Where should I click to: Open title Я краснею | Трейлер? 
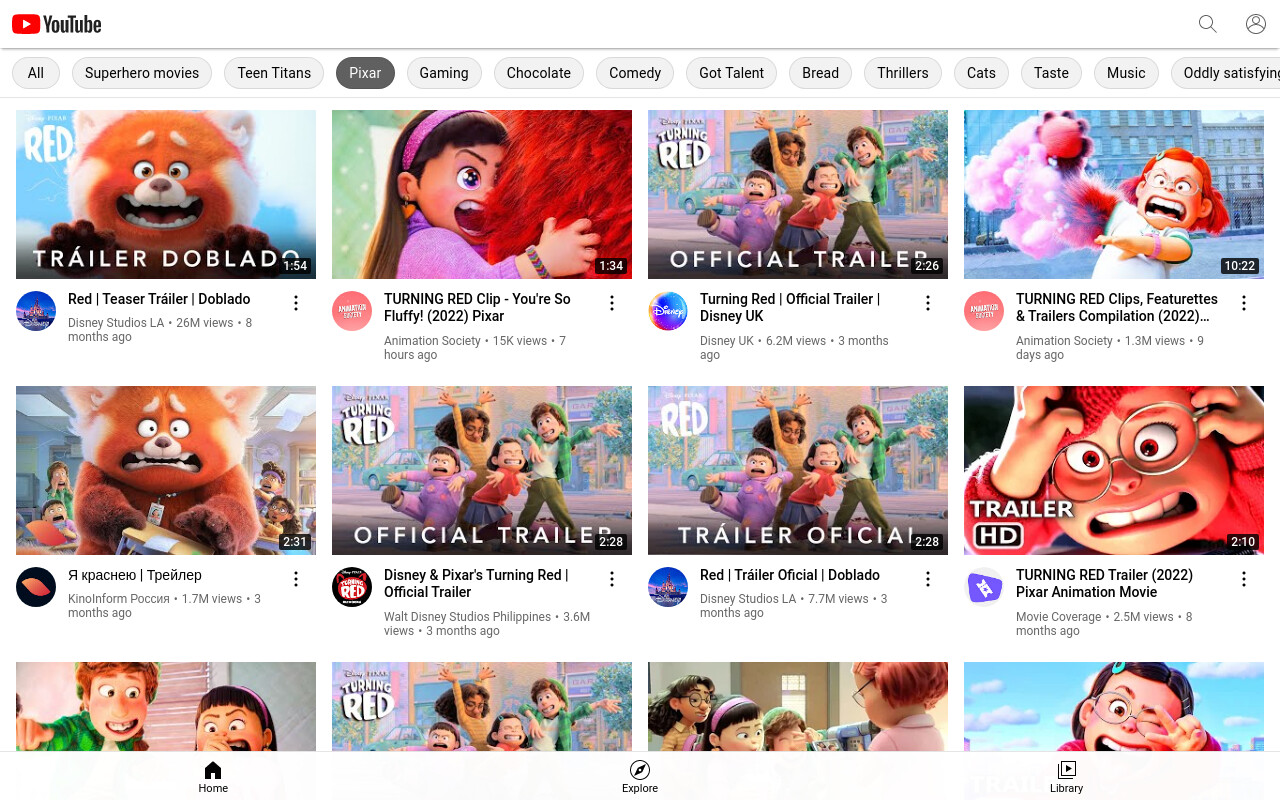pos(135,575)
